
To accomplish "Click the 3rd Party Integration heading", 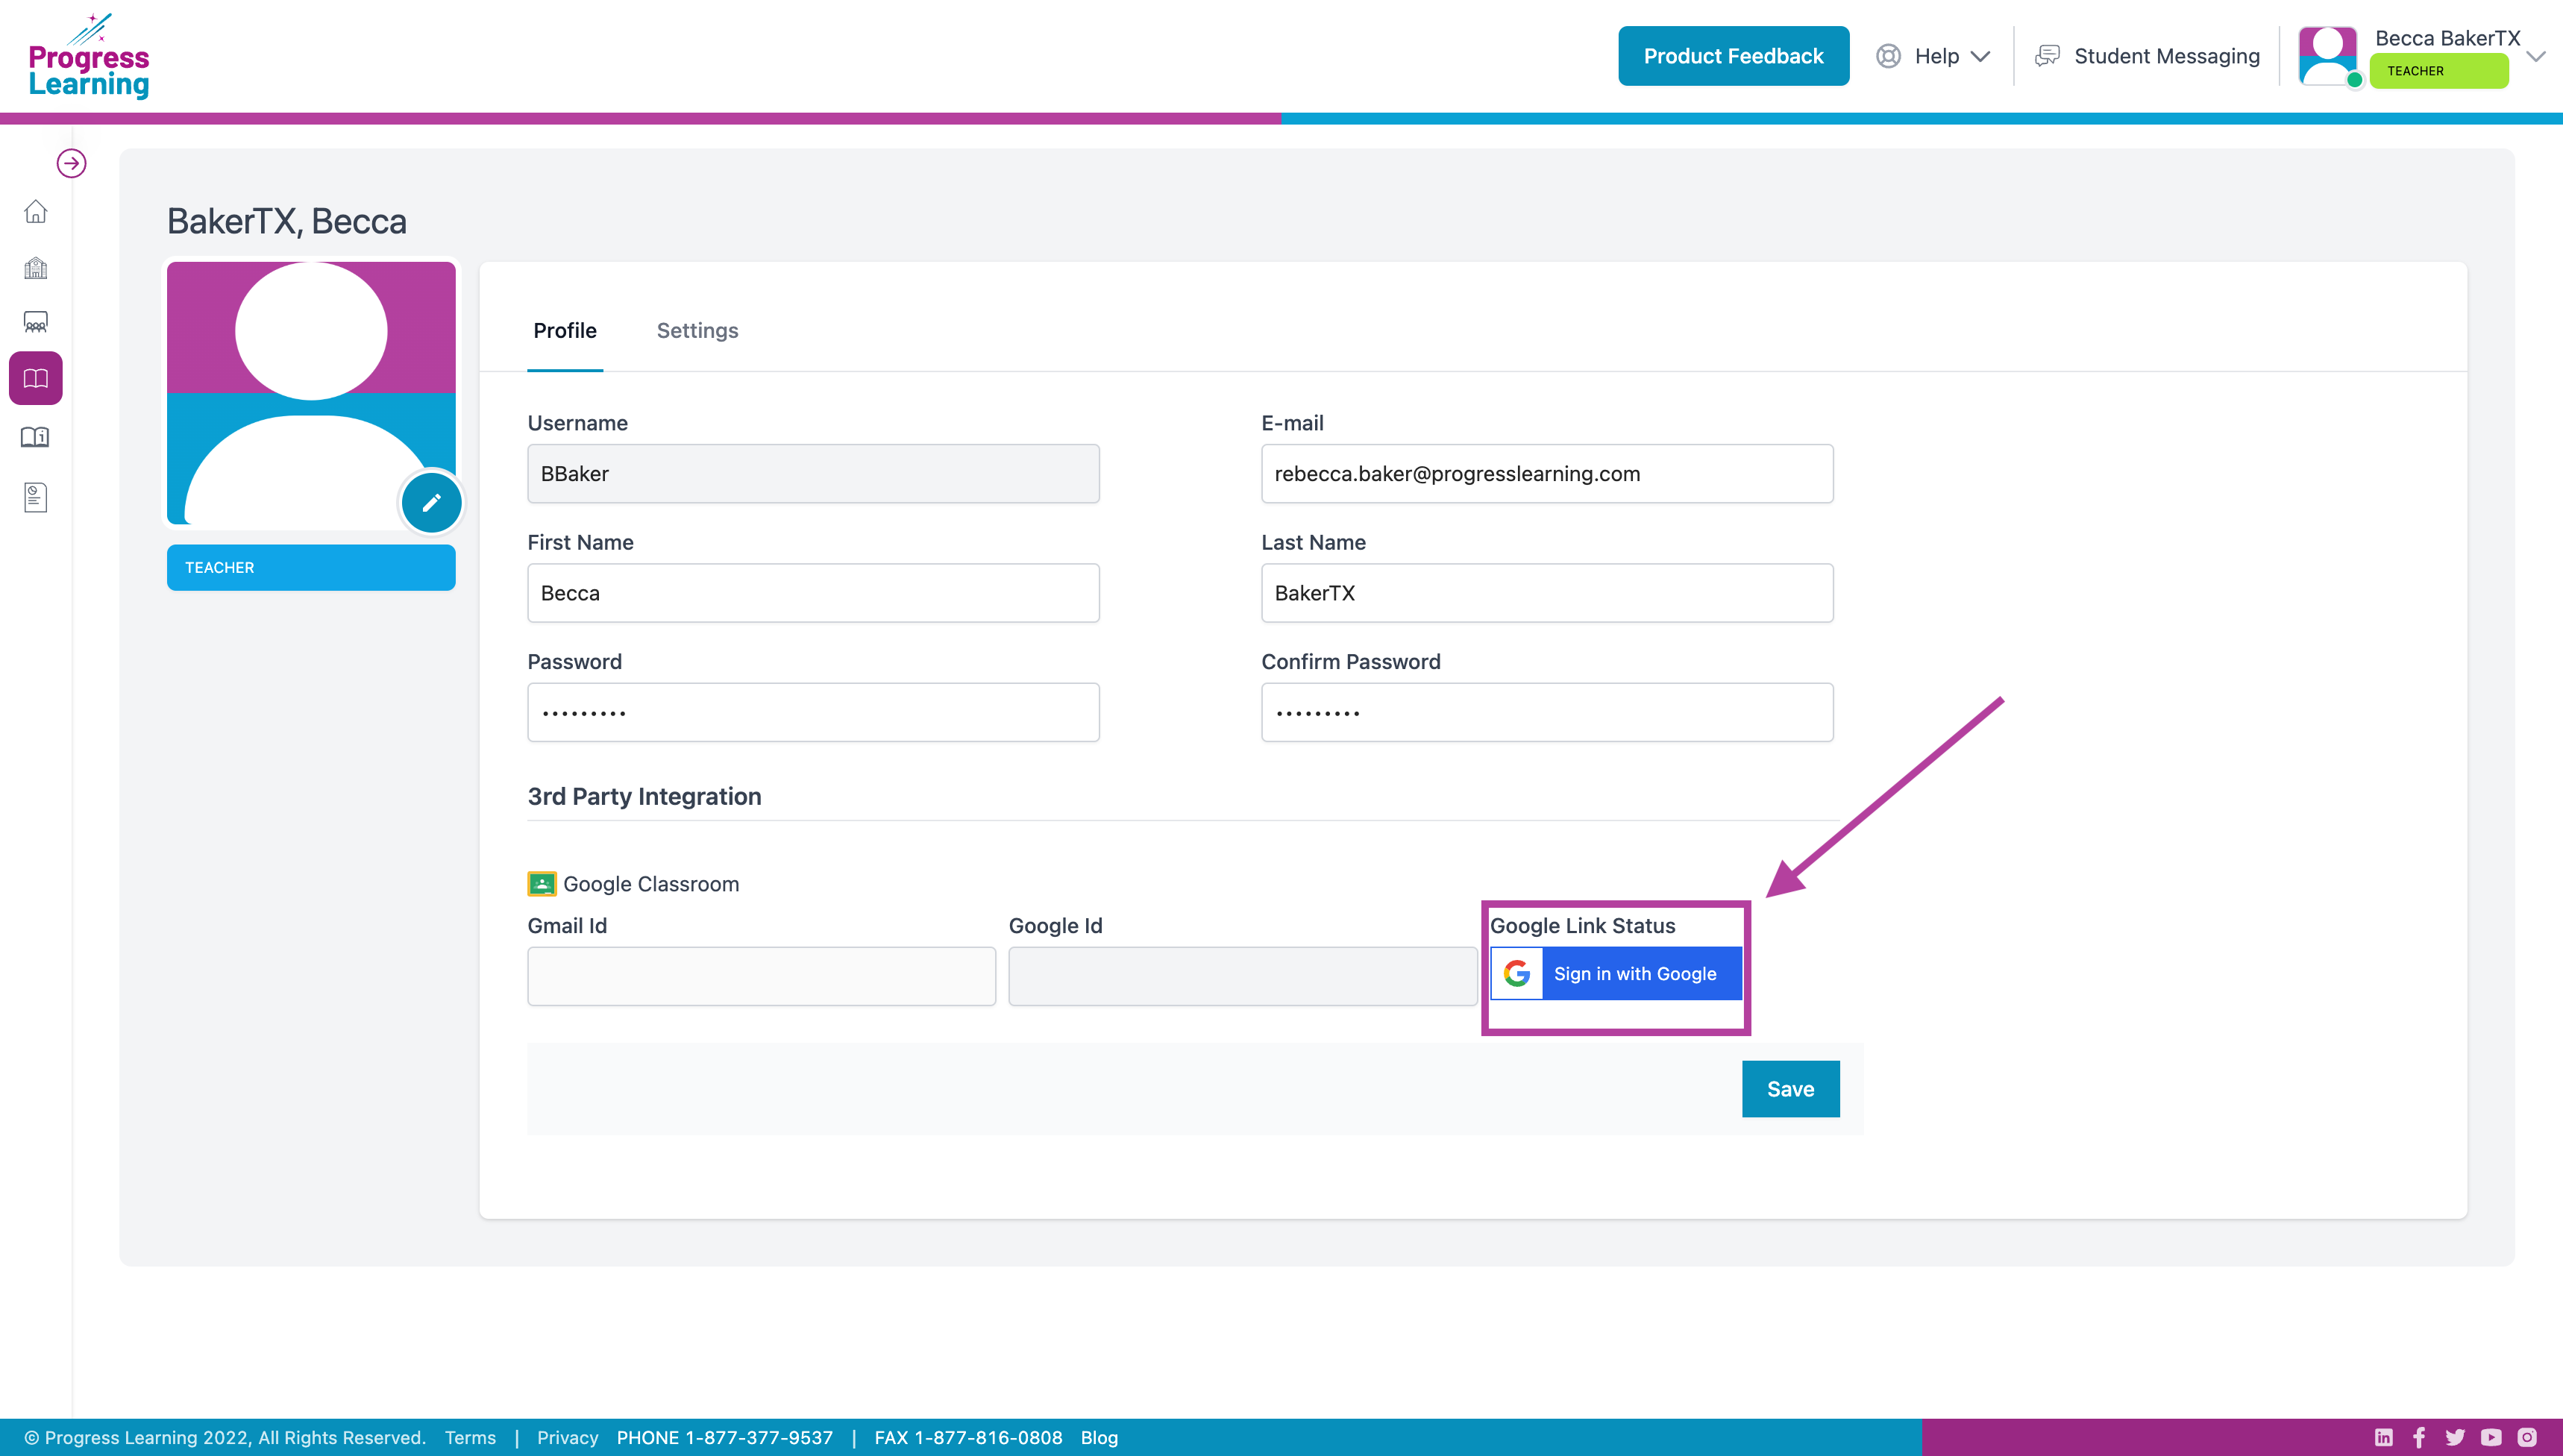I will (644, 796).
